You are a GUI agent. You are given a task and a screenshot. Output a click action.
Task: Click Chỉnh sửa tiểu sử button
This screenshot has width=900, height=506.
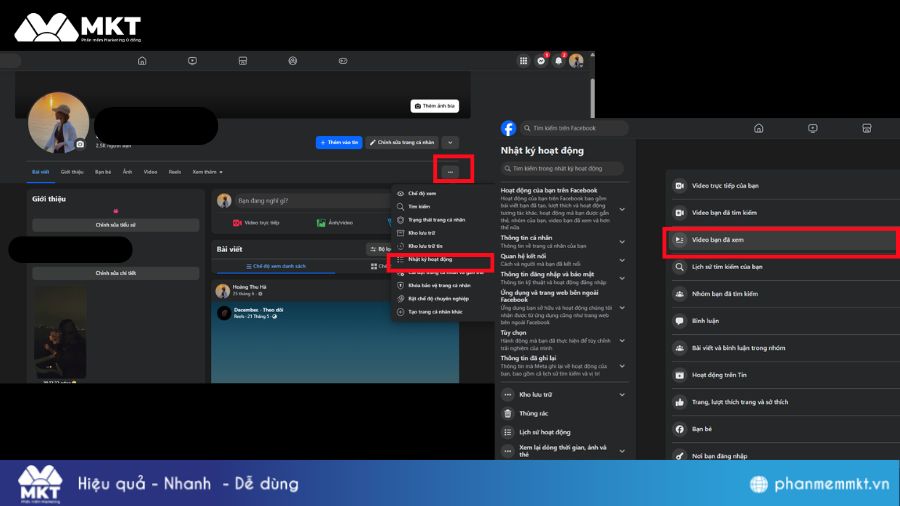115,225
